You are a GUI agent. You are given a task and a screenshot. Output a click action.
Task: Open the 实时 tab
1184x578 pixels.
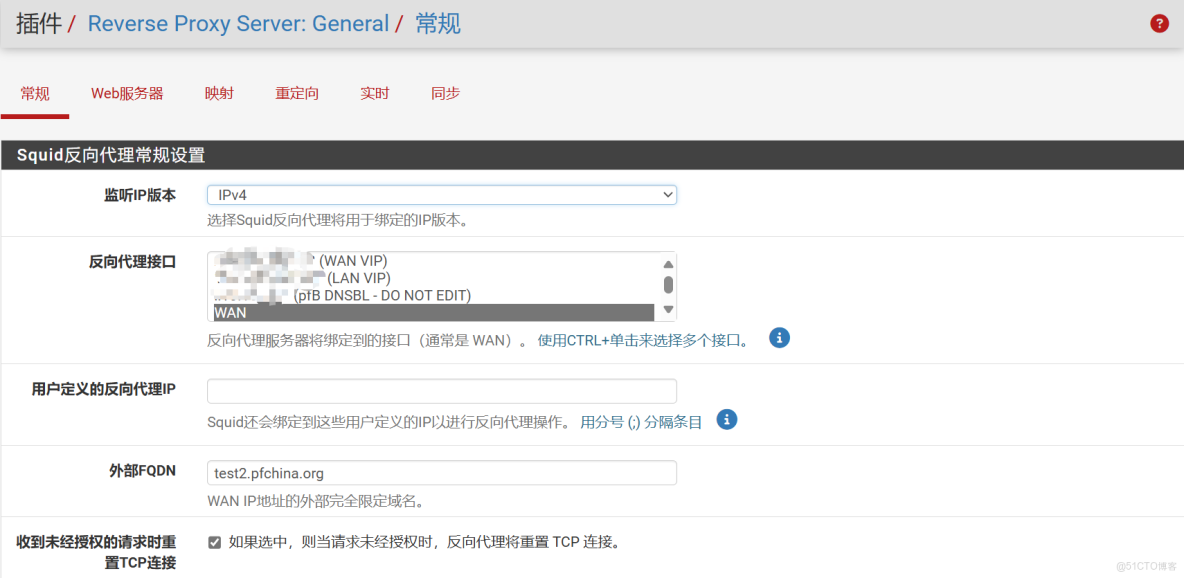coord(374,93)
